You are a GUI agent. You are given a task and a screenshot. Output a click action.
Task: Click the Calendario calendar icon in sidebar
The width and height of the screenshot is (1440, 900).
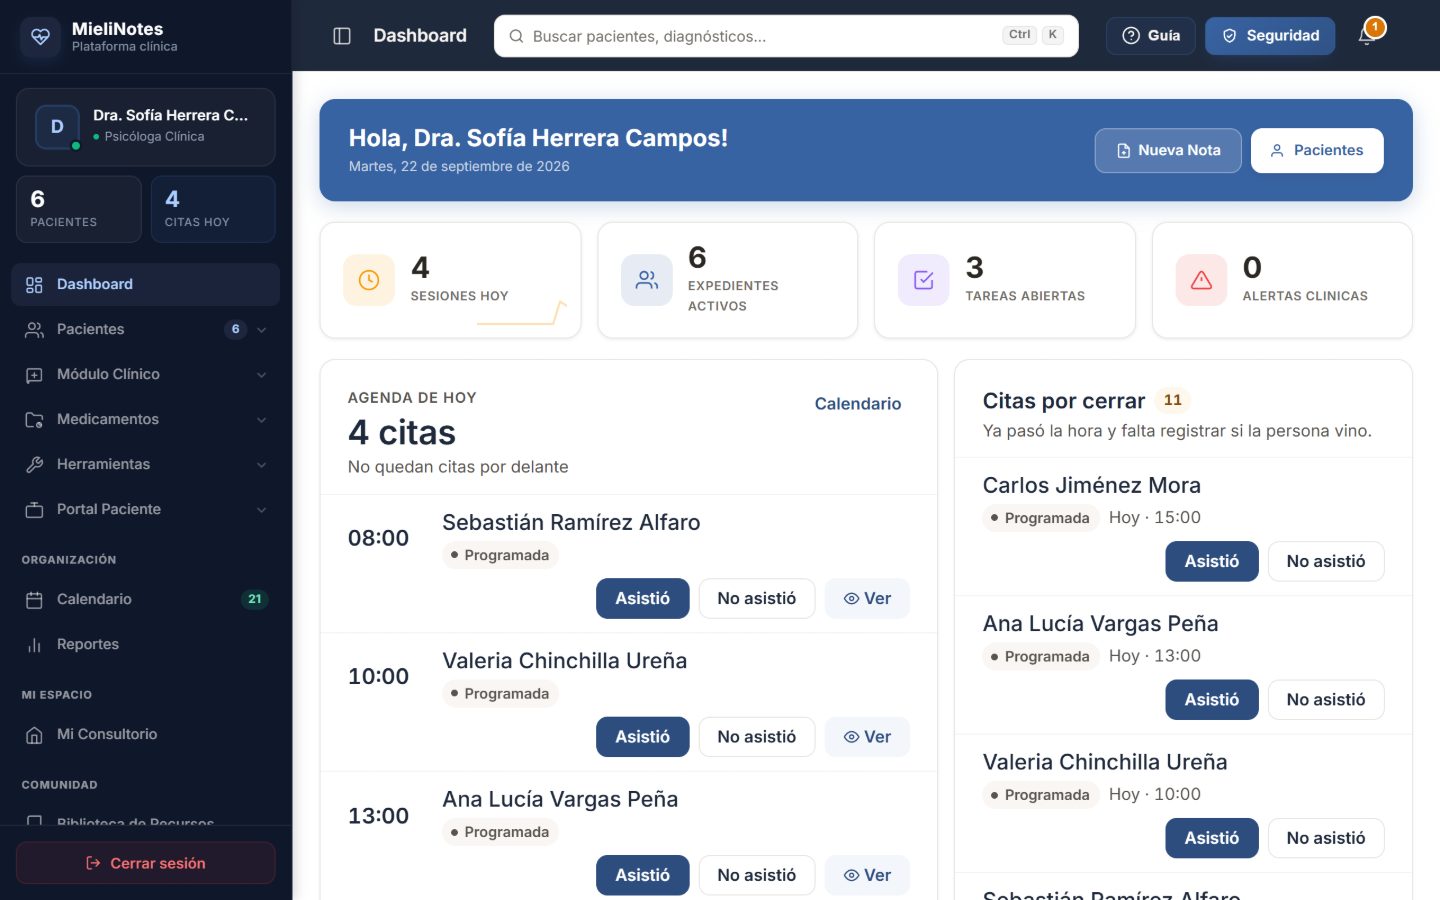pos(34,600)
